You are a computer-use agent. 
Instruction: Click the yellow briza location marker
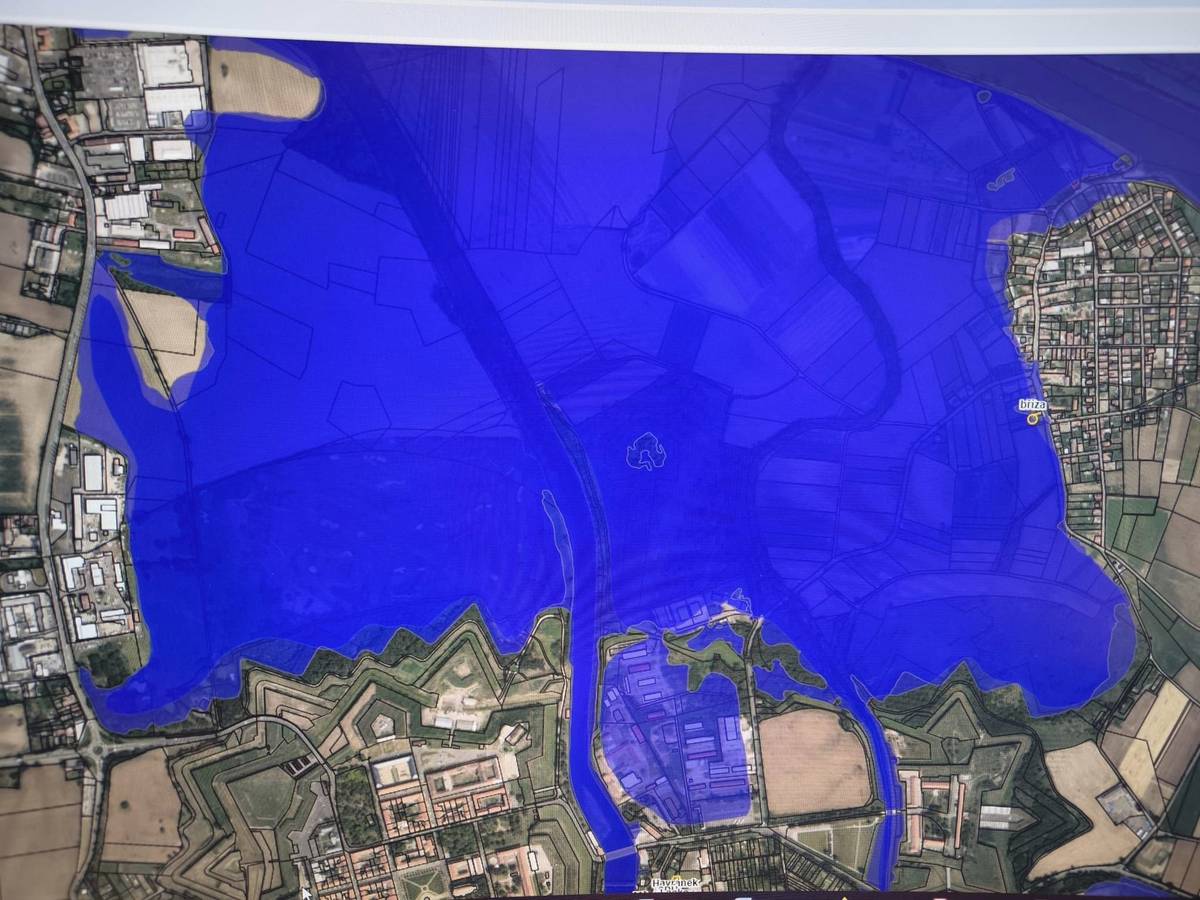click(x=1033, y=418)
